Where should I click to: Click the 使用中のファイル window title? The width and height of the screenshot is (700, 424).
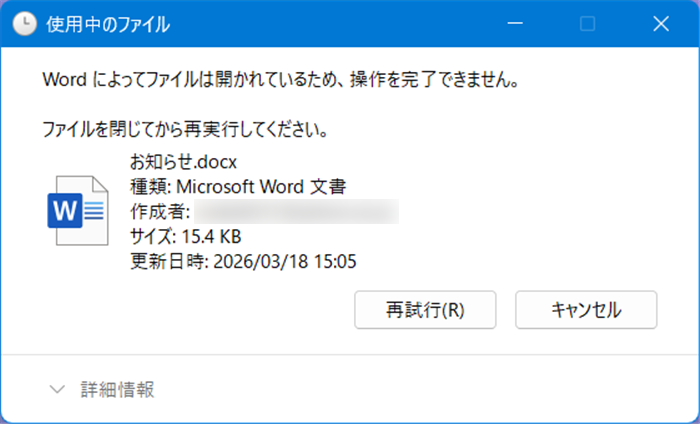click(x=108, y=24)
